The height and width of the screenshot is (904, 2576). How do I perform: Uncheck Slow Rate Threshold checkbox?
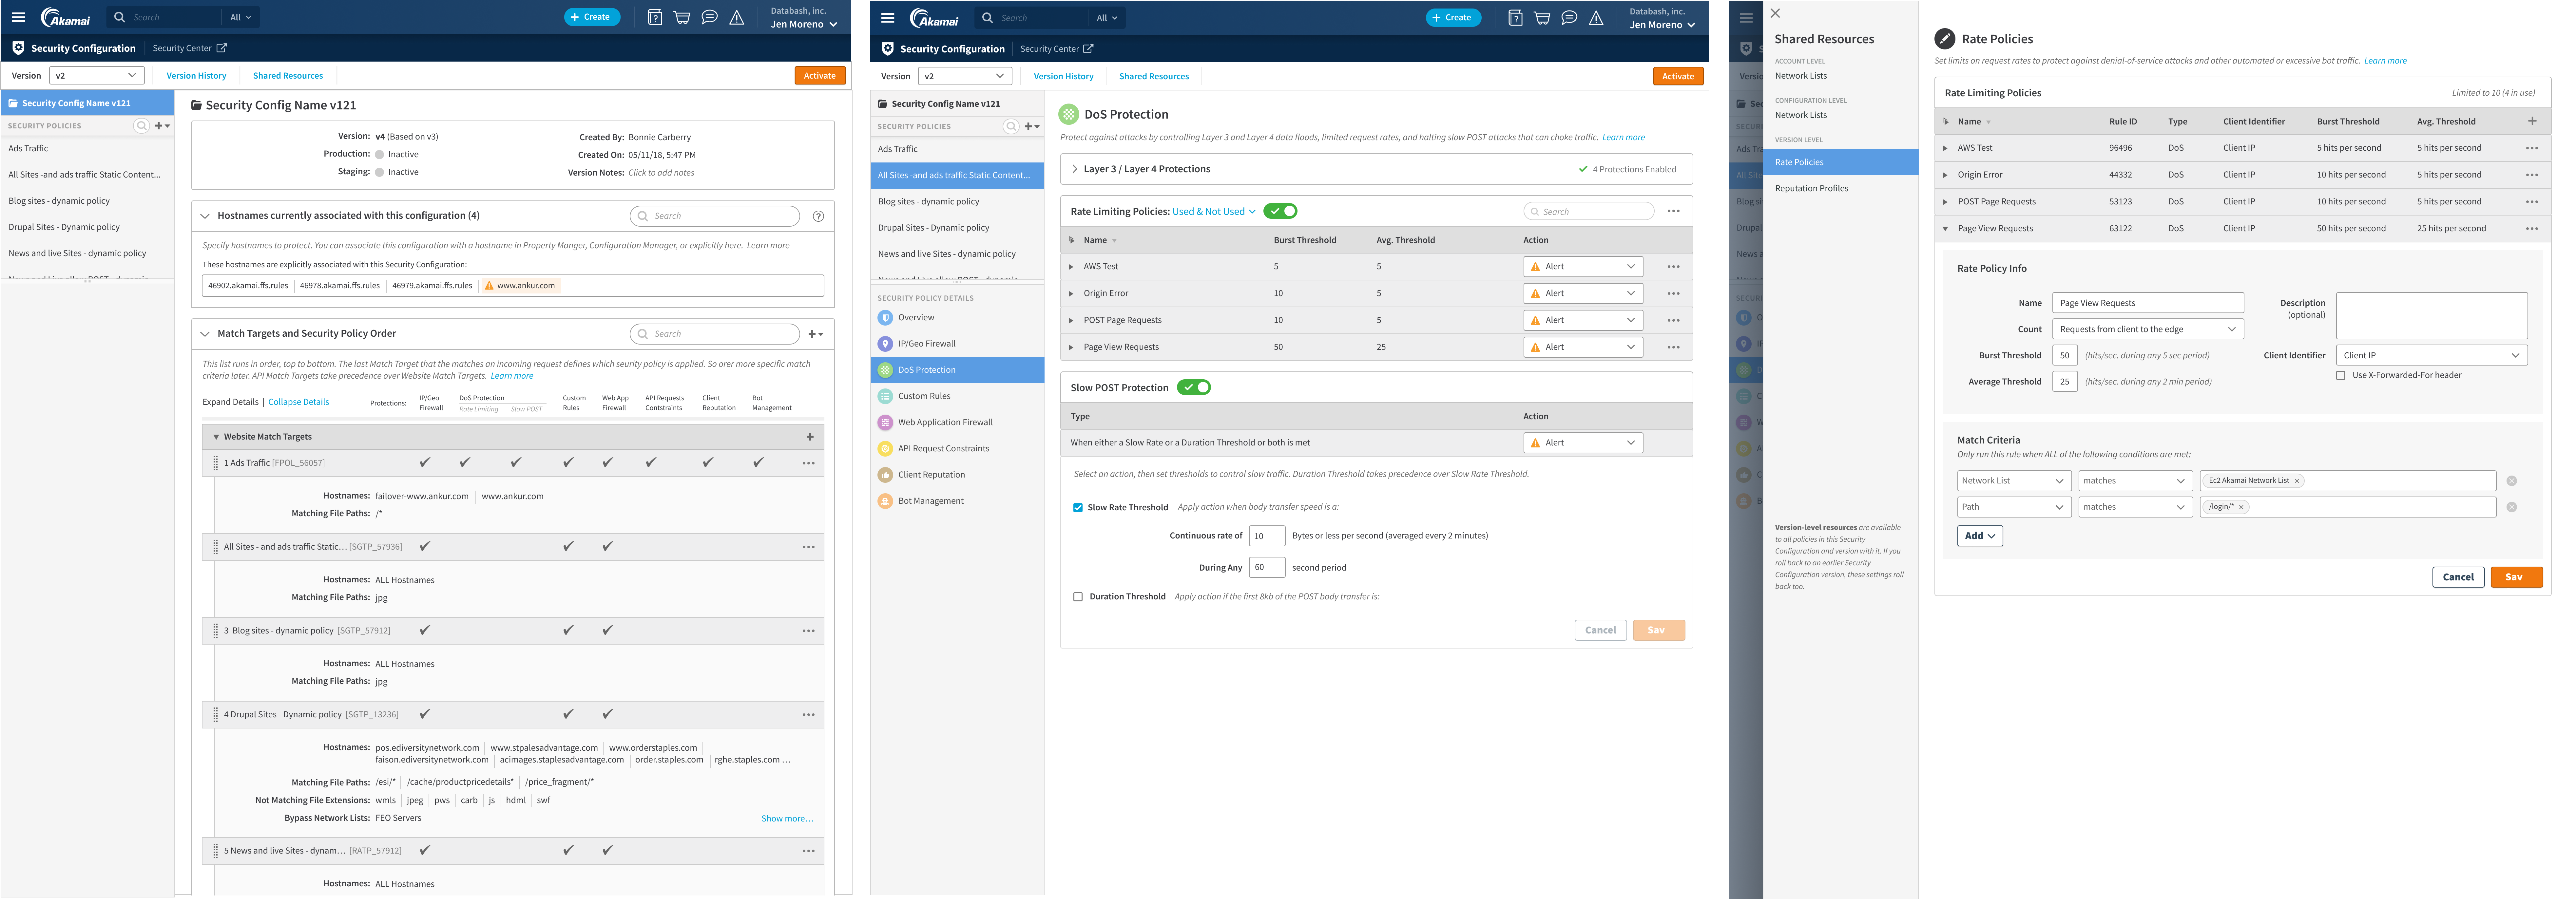1078,508
